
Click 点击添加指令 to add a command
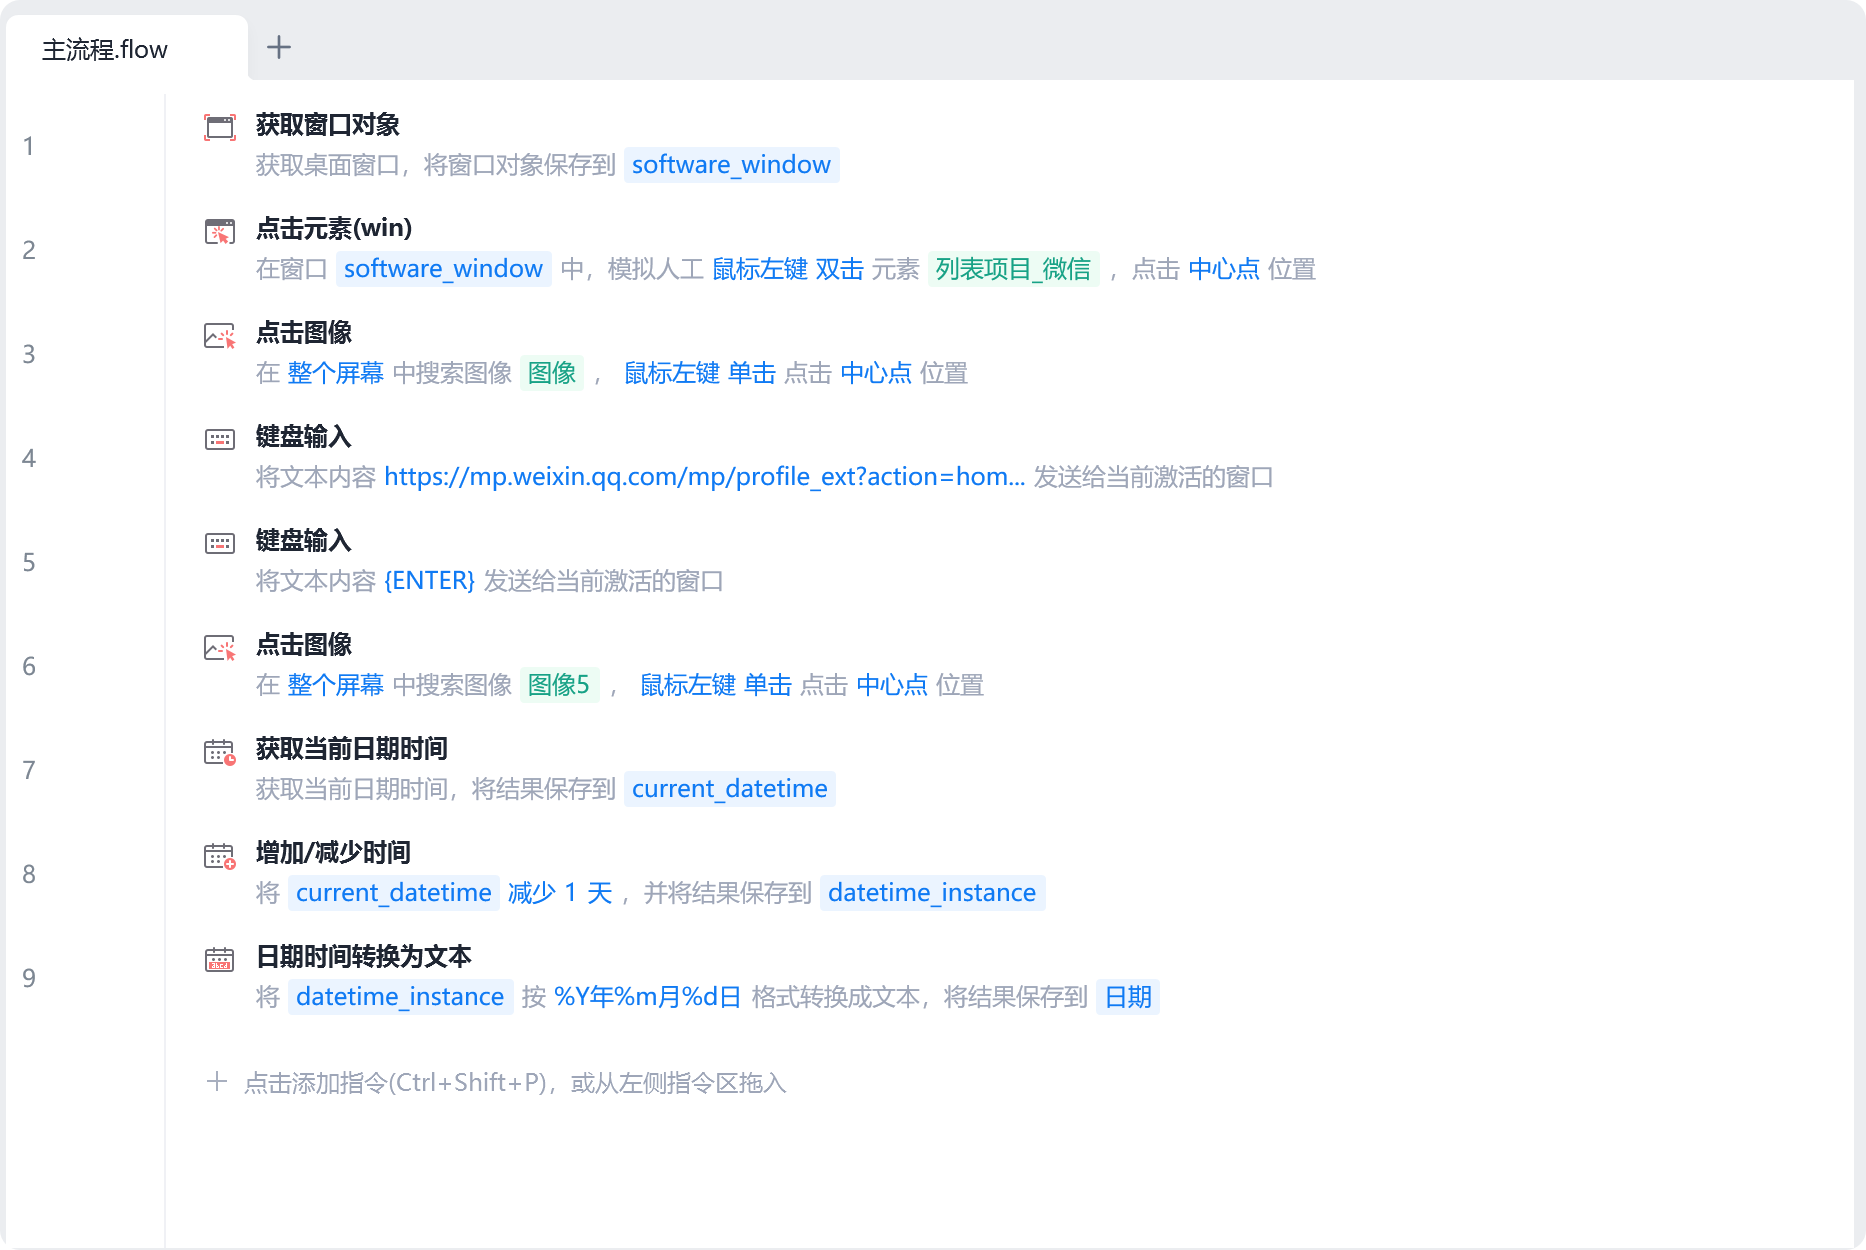tap(515, 1082)
